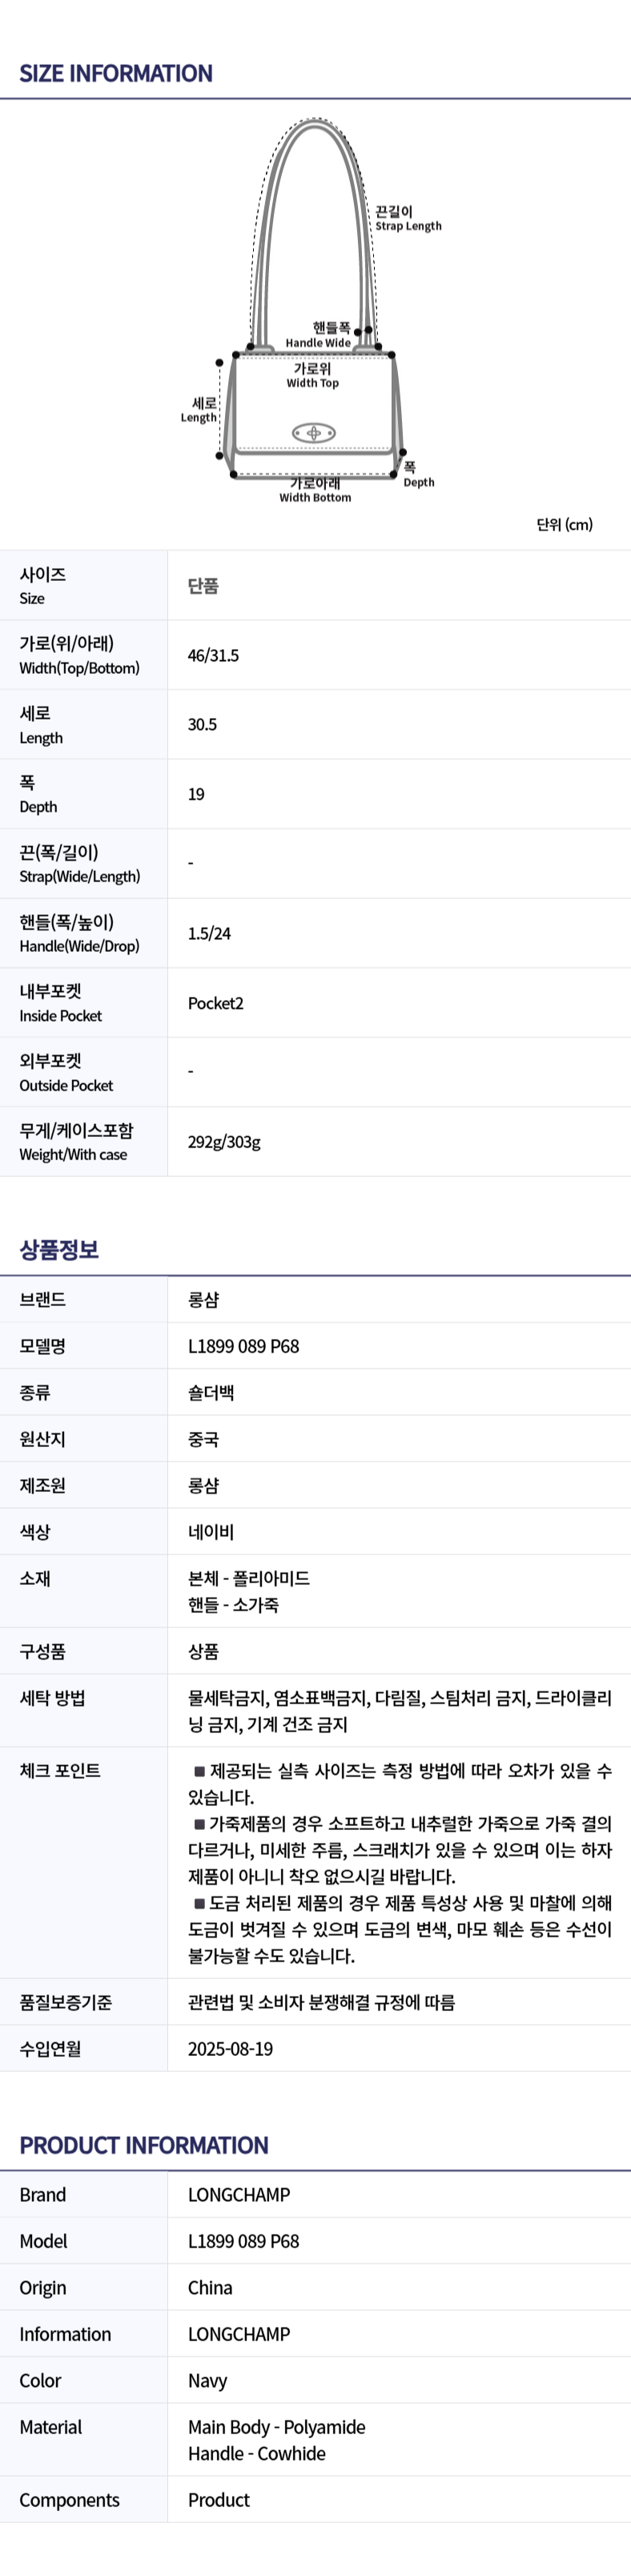
Task: Click the Handle Wide label on diagram
Action: 319,336
